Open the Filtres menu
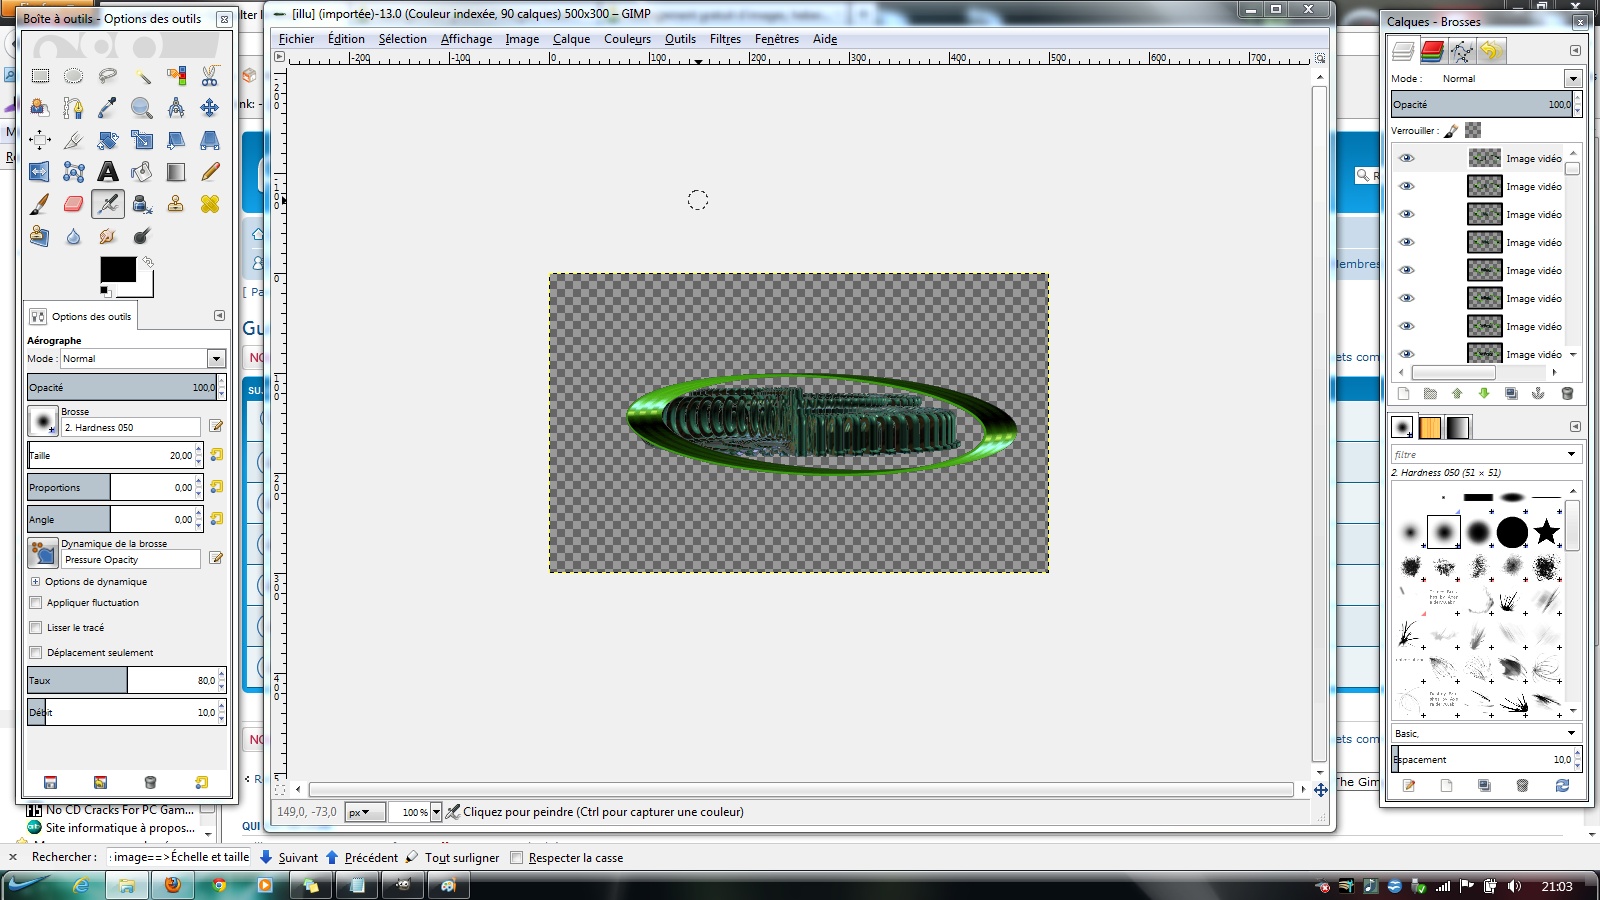 point(725,39)
